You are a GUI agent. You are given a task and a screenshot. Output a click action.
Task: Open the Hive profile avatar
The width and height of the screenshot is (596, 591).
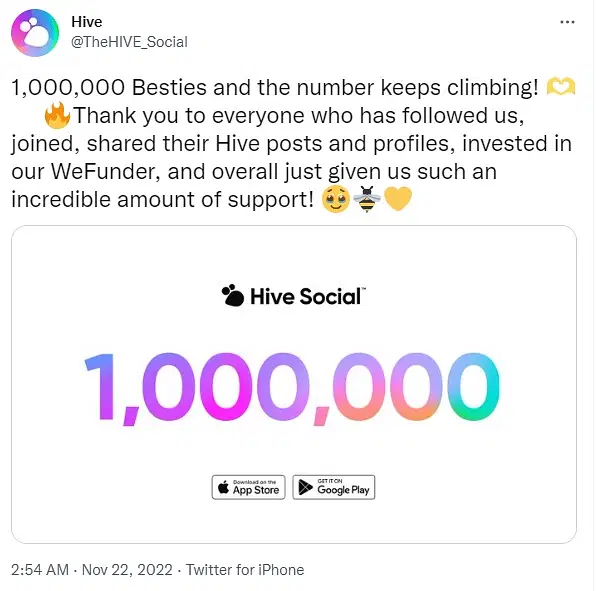[x=35, y=33]
